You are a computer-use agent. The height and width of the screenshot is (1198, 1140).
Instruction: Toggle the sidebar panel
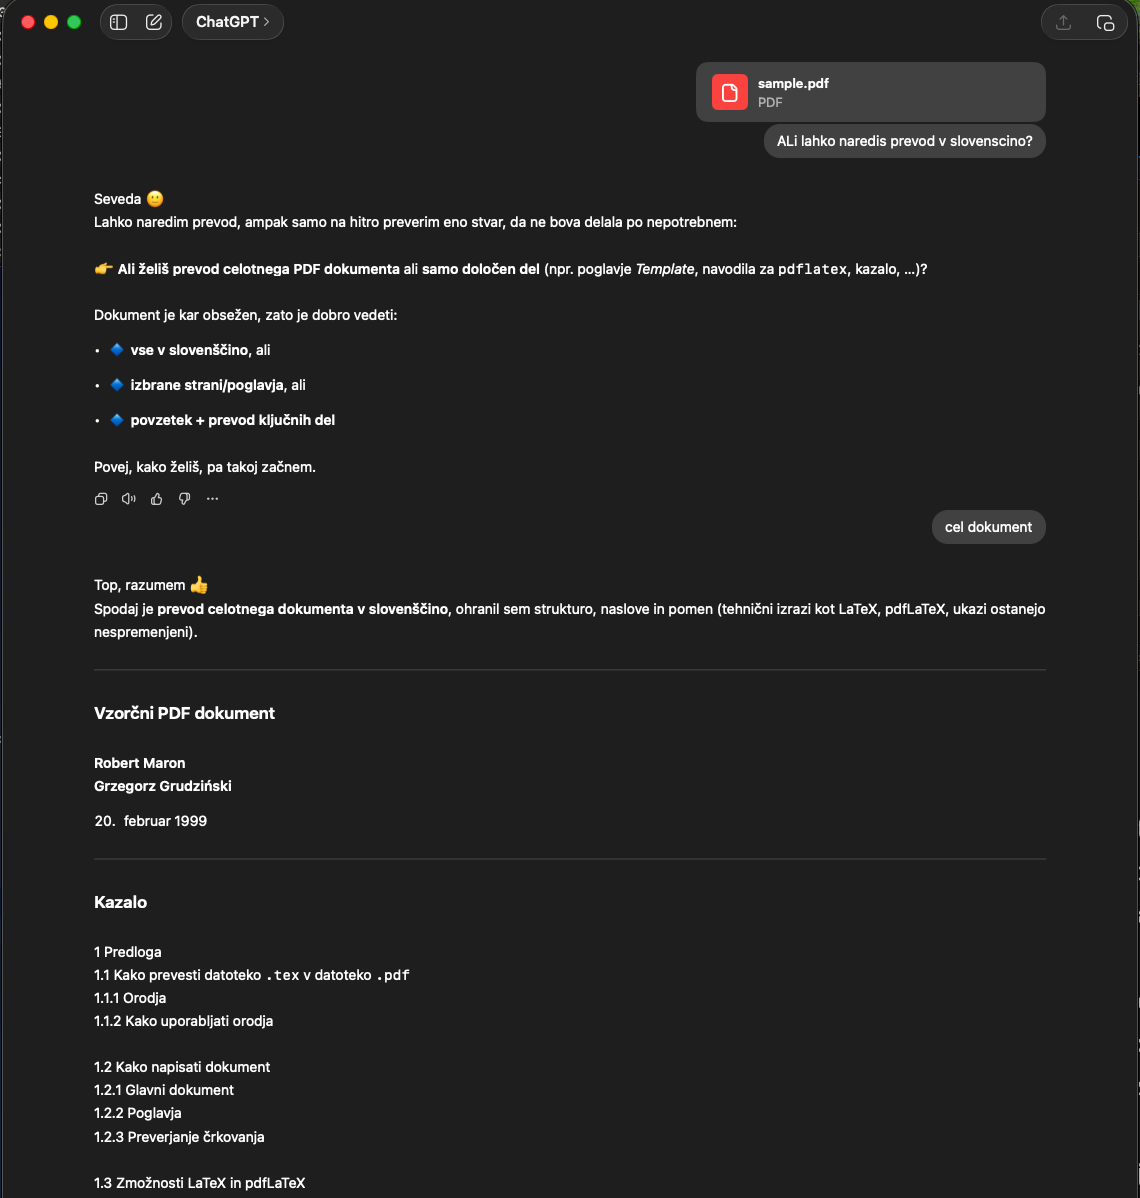pos(119,22)
